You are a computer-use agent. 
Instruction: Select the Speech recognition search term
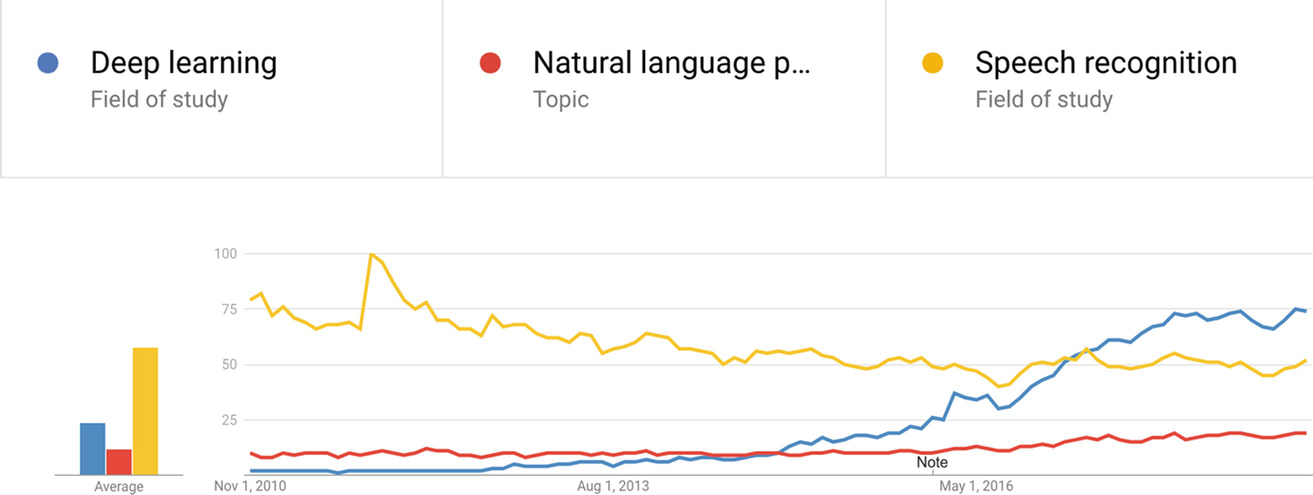[x=1106, y=63]
